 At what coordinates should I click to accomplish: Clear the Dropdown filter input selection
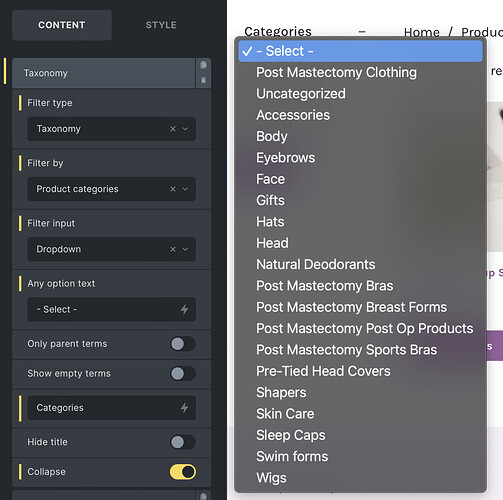[x=173, y=249]
